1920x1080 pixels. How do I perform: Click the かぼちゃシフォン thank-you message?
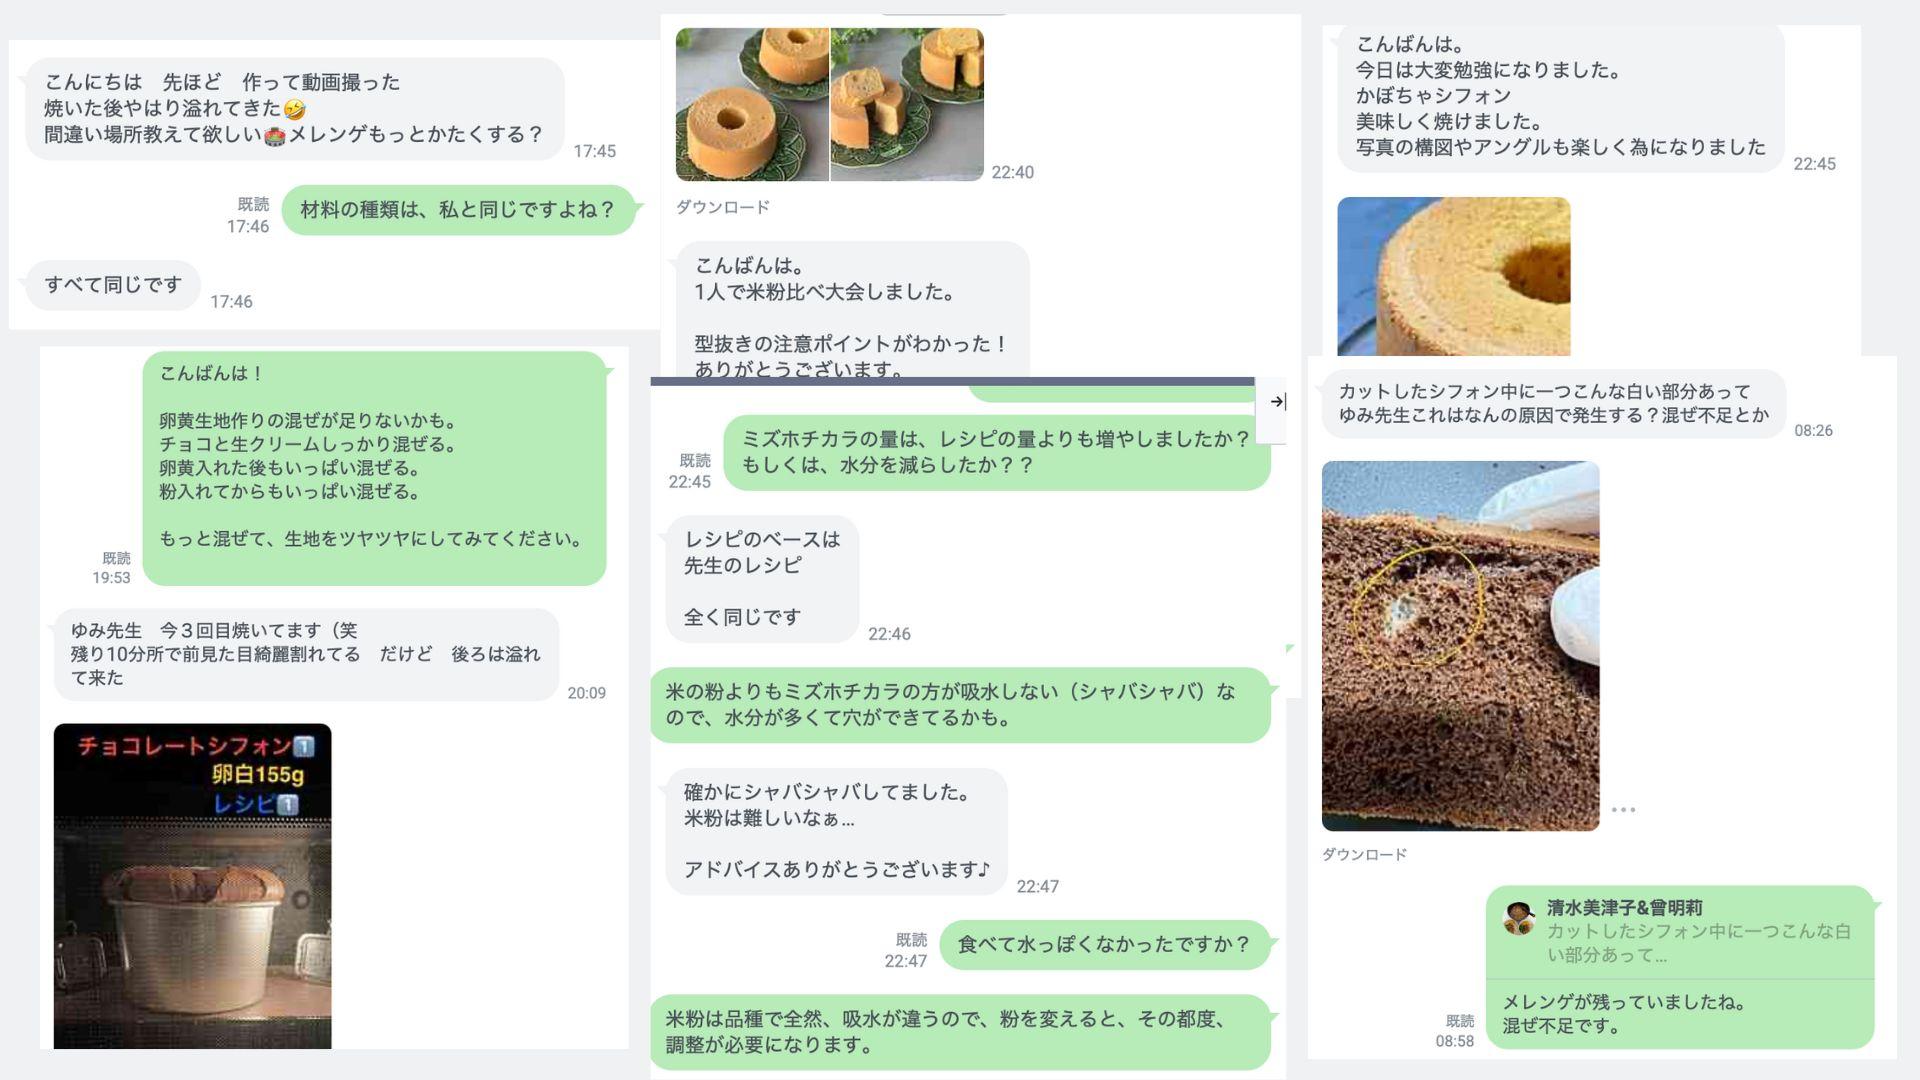coord(1560,97)
